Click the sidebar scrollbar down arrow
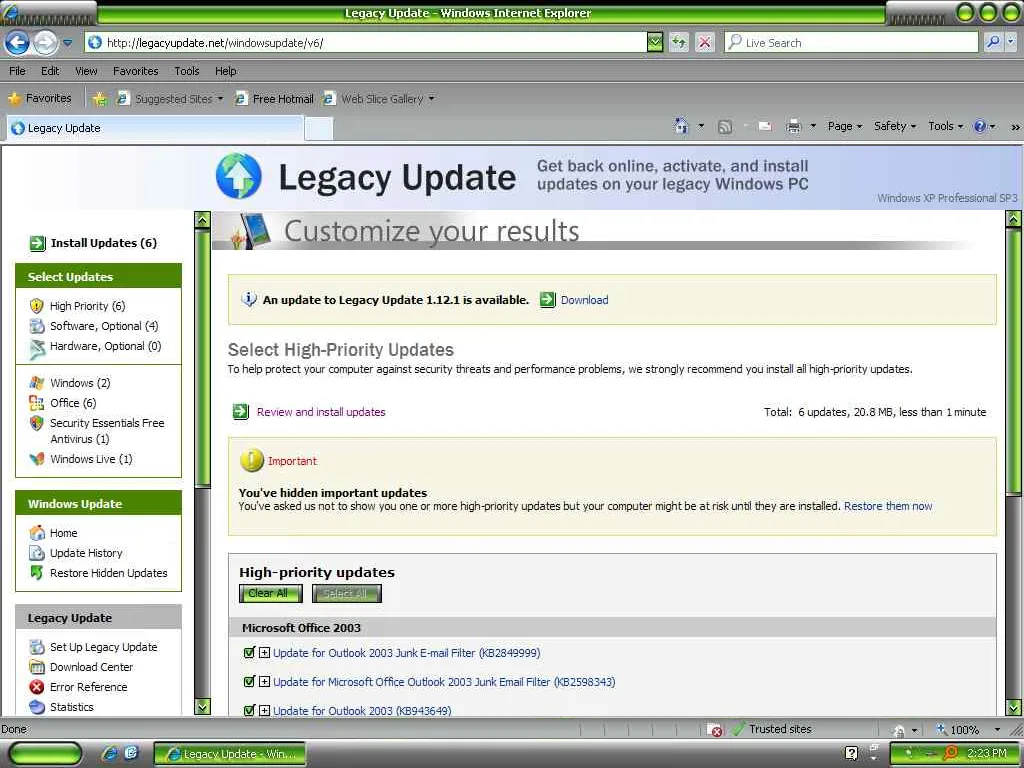The image size is (1024, 768). [x=202, y=707]
